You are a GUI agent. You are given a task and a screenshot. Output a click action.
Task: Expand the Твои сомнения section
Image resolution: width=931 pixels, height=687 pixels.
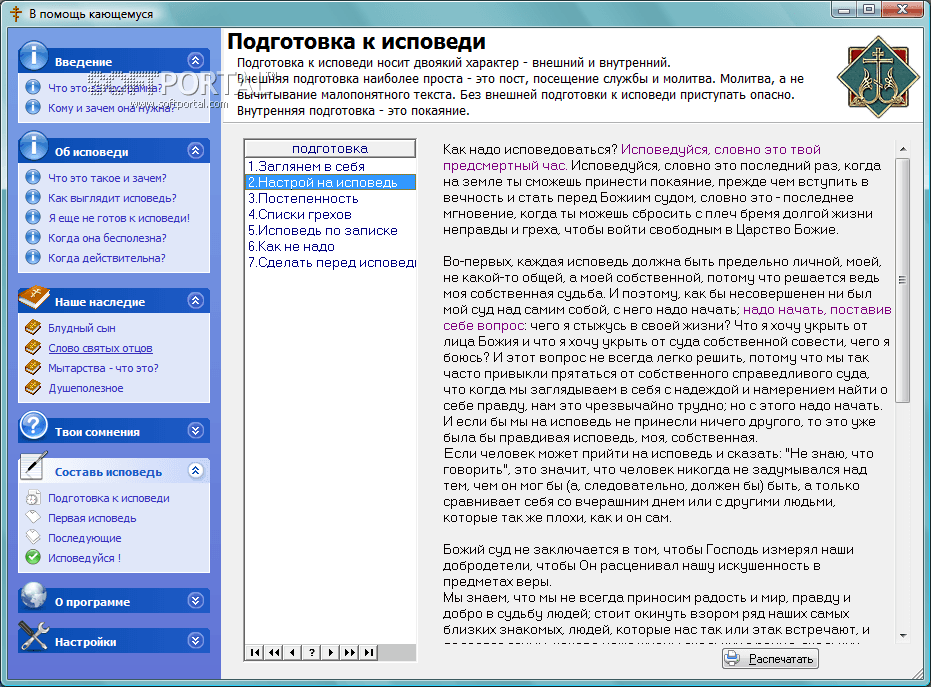click(x=195, y=431)
